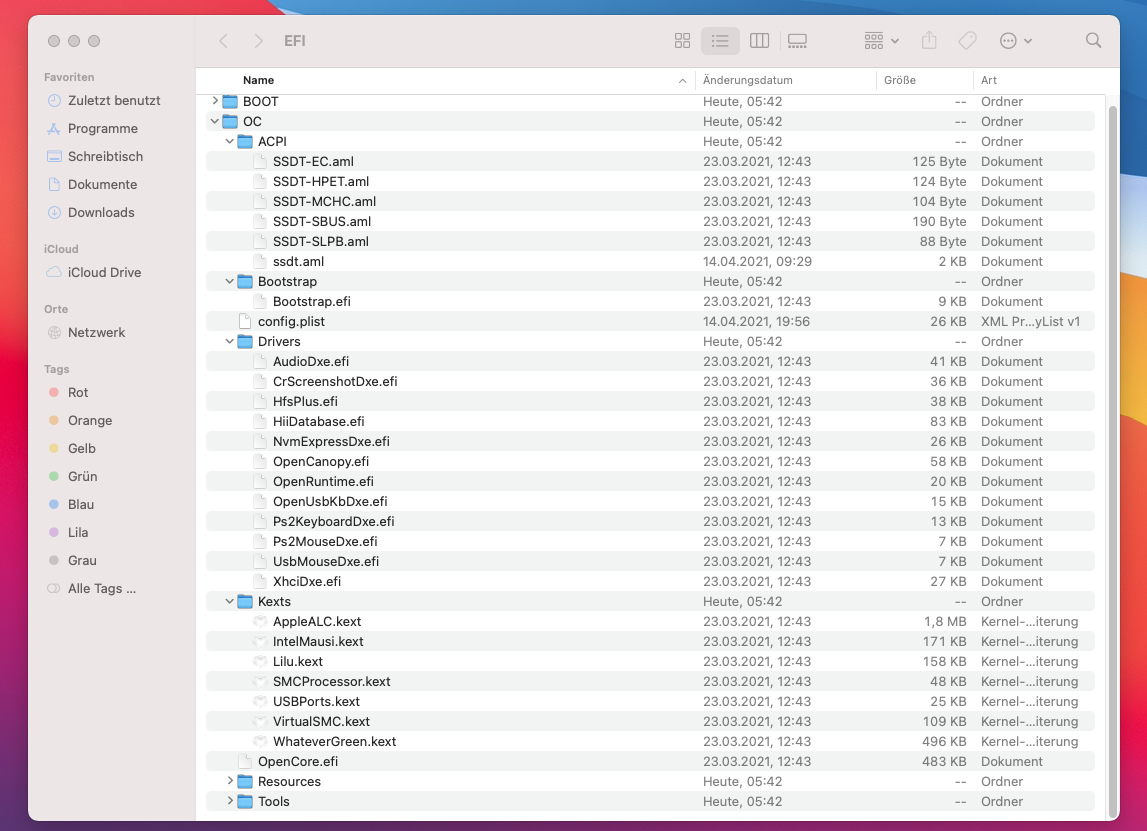Open iCloud Drive in the sidebar
The width and height of the screenshot is (1147, 831).
click(94, 272)
